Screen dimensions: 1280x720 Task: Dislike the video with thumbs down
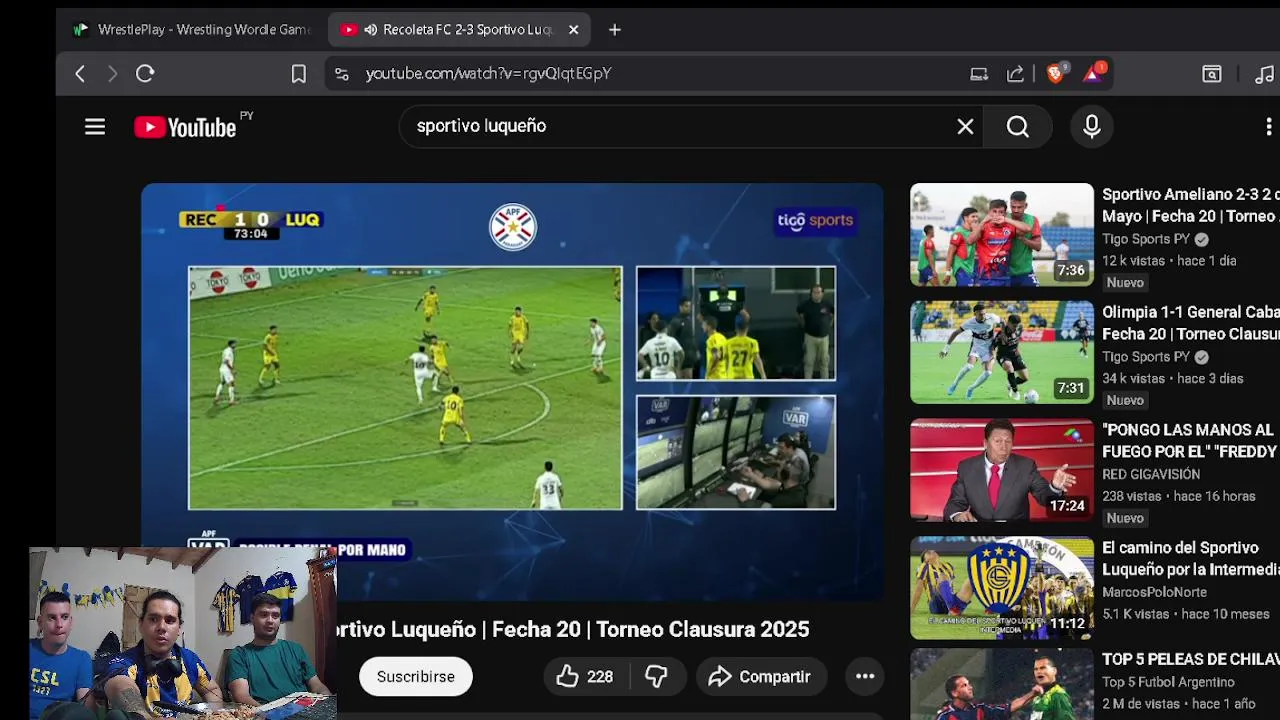656,677
